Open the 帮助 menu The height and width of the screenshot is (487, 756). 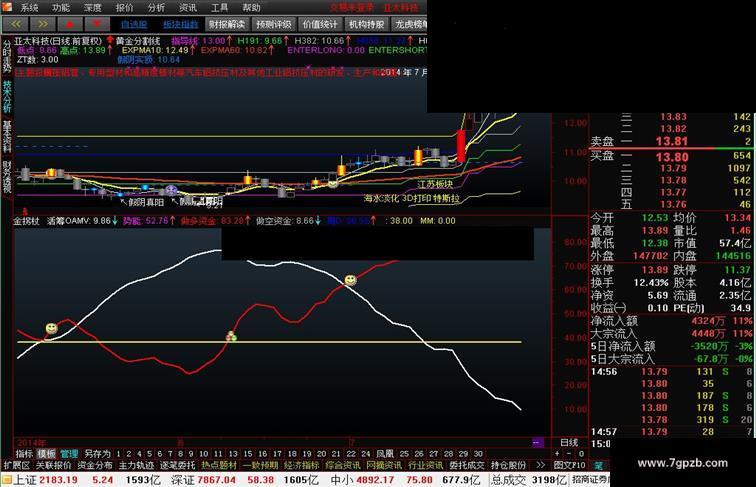[251, 8]
